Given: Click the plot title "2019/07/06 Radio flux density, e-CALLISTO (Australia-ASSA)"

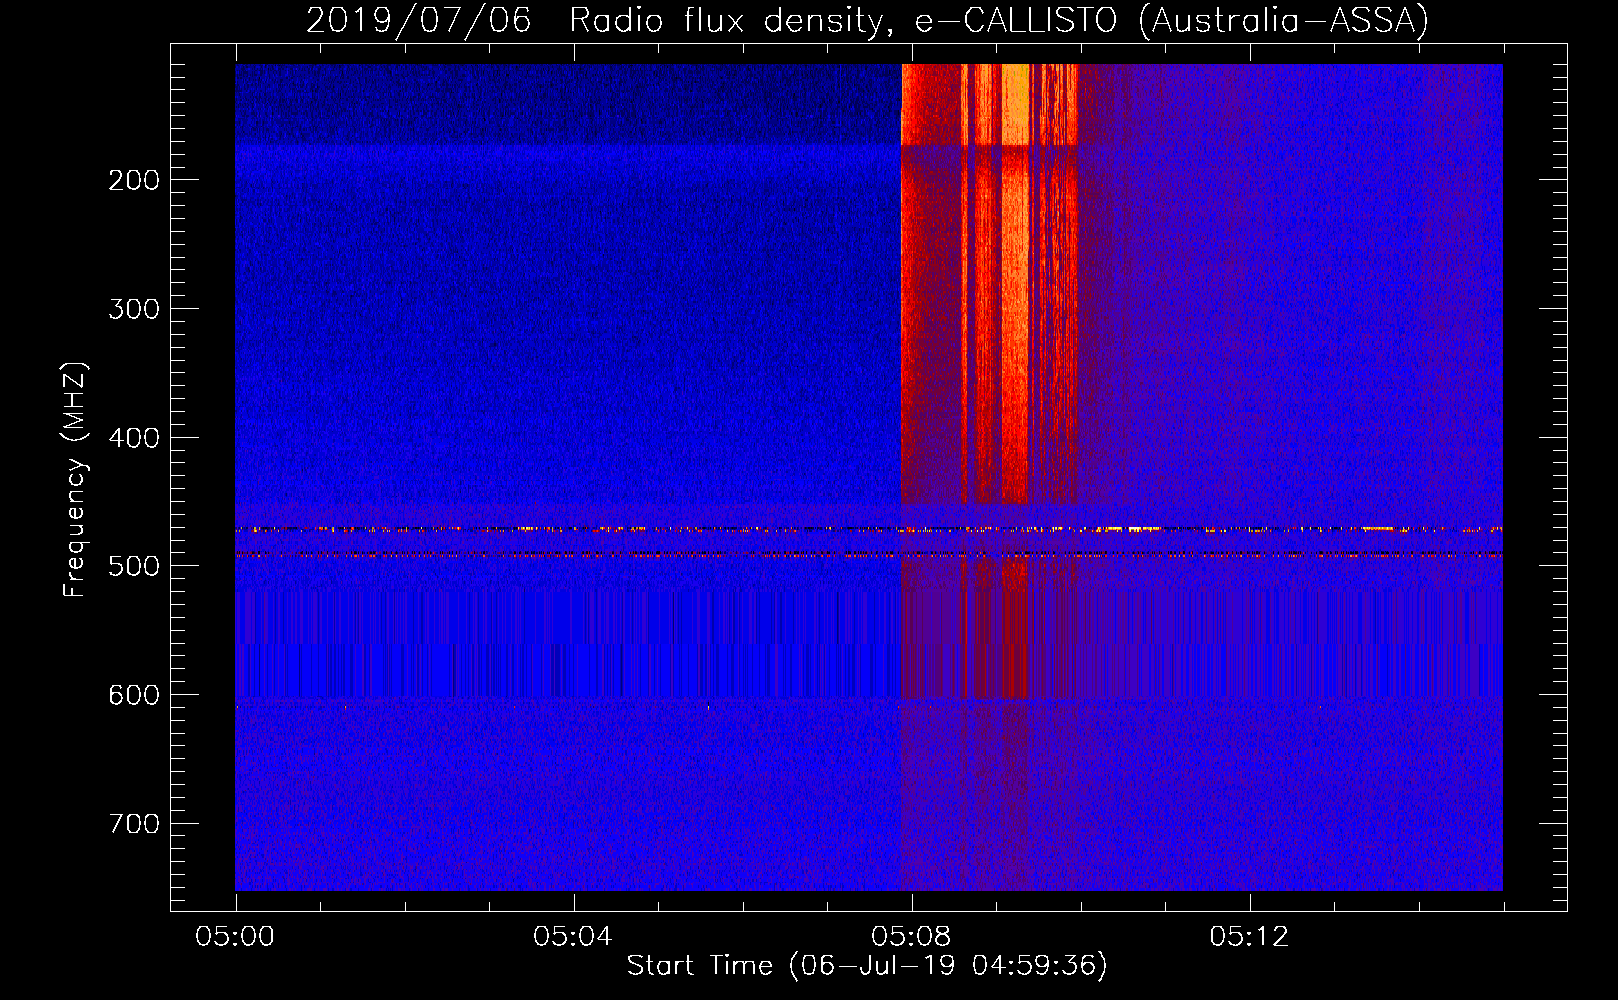Looking at the screenshot, I should [x=867, y=20].
